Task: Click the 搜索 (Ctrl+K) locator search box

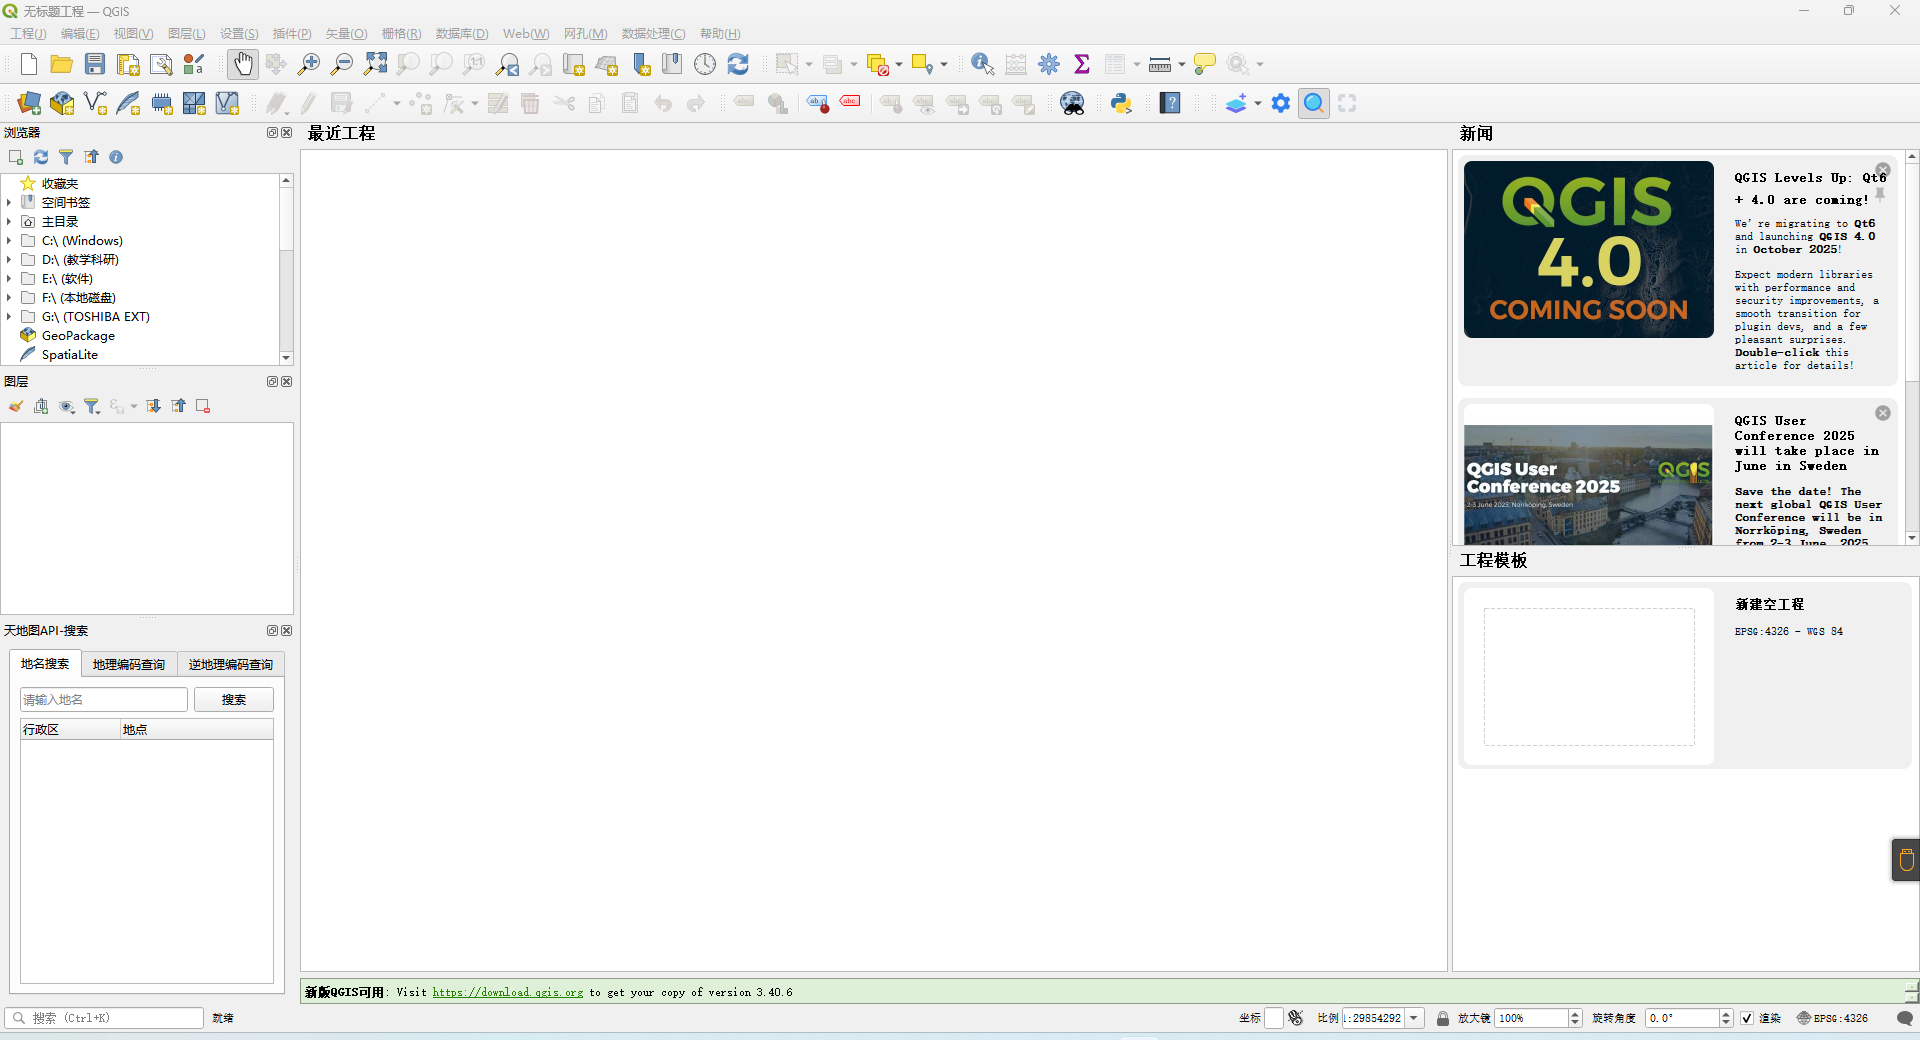Action: (105, 1018)
